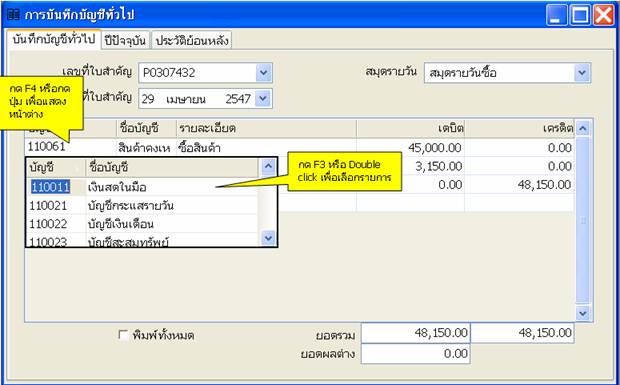Click the year 2547 in the date field
The image size is (620, 385).
click(238, 99)
